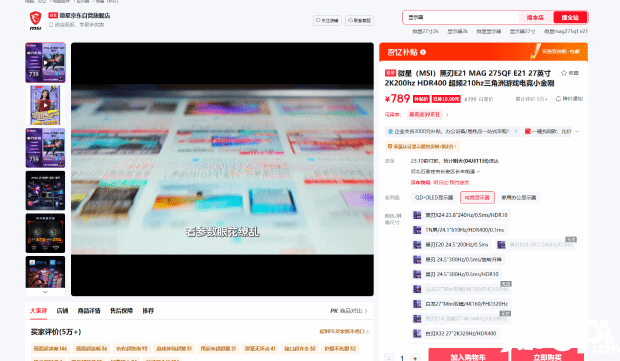The height and width of the screenshot is (361, 620).
Task: Click the main product video player
Action: point(222,169)
